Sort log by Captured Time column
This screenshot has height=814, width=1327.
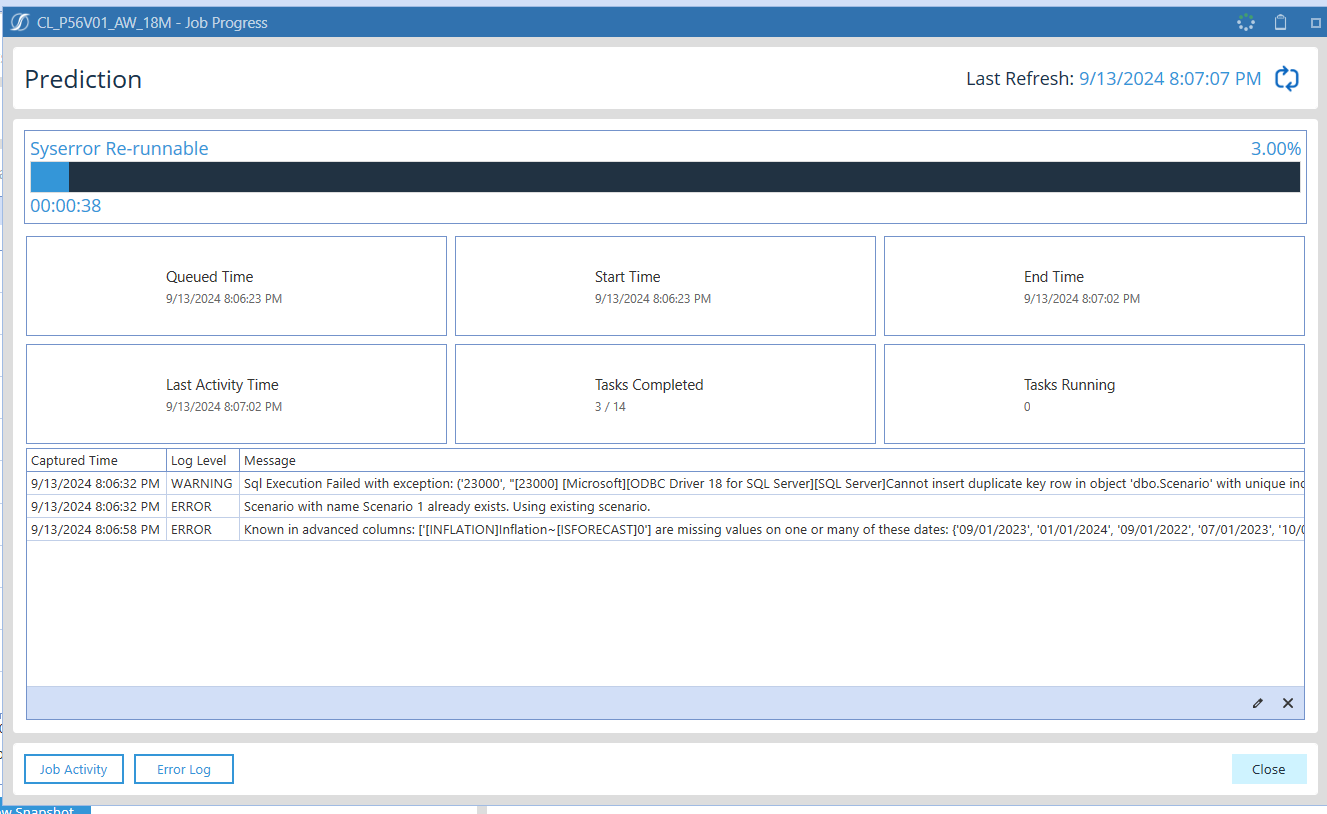(x=75, y=461)
